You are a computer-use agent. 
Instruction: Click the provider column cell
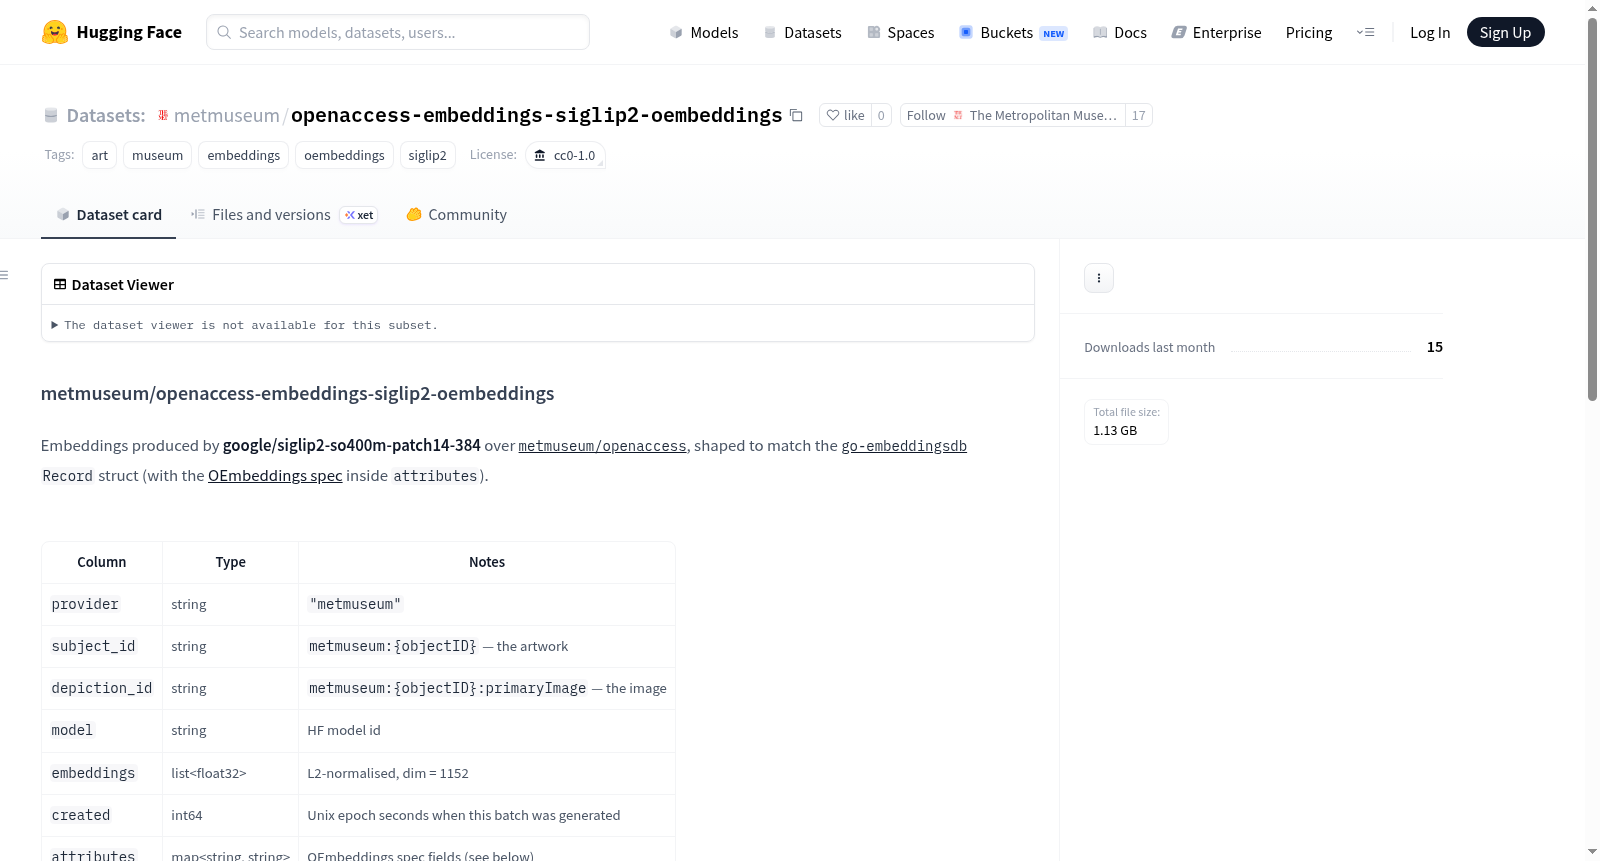102,605
